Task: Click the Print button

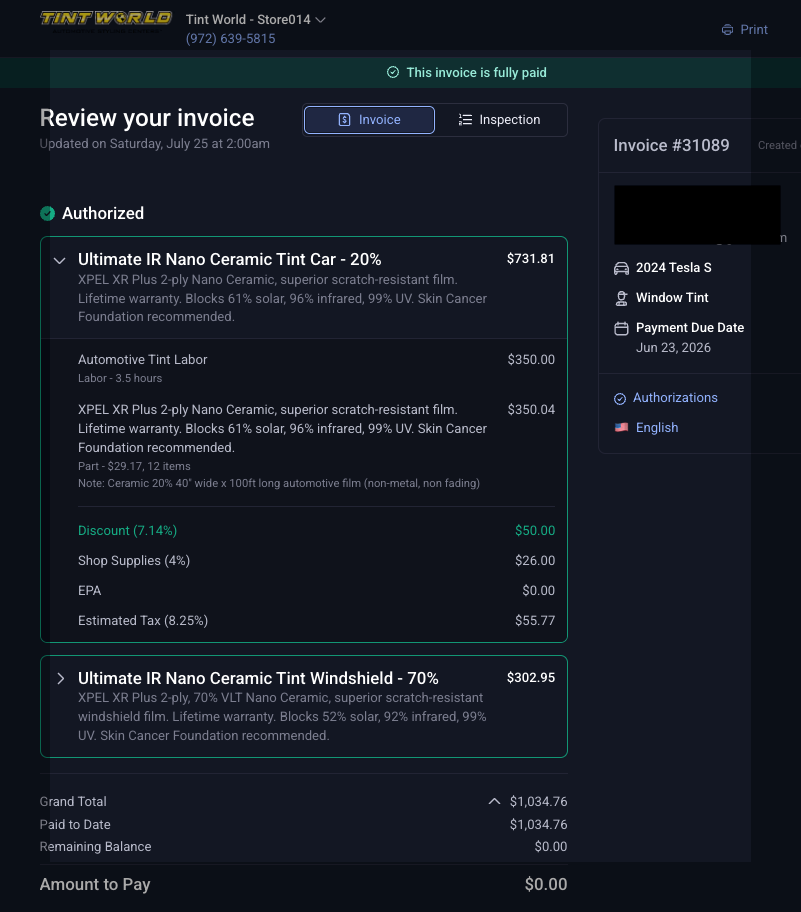Action: pos(745,30)
